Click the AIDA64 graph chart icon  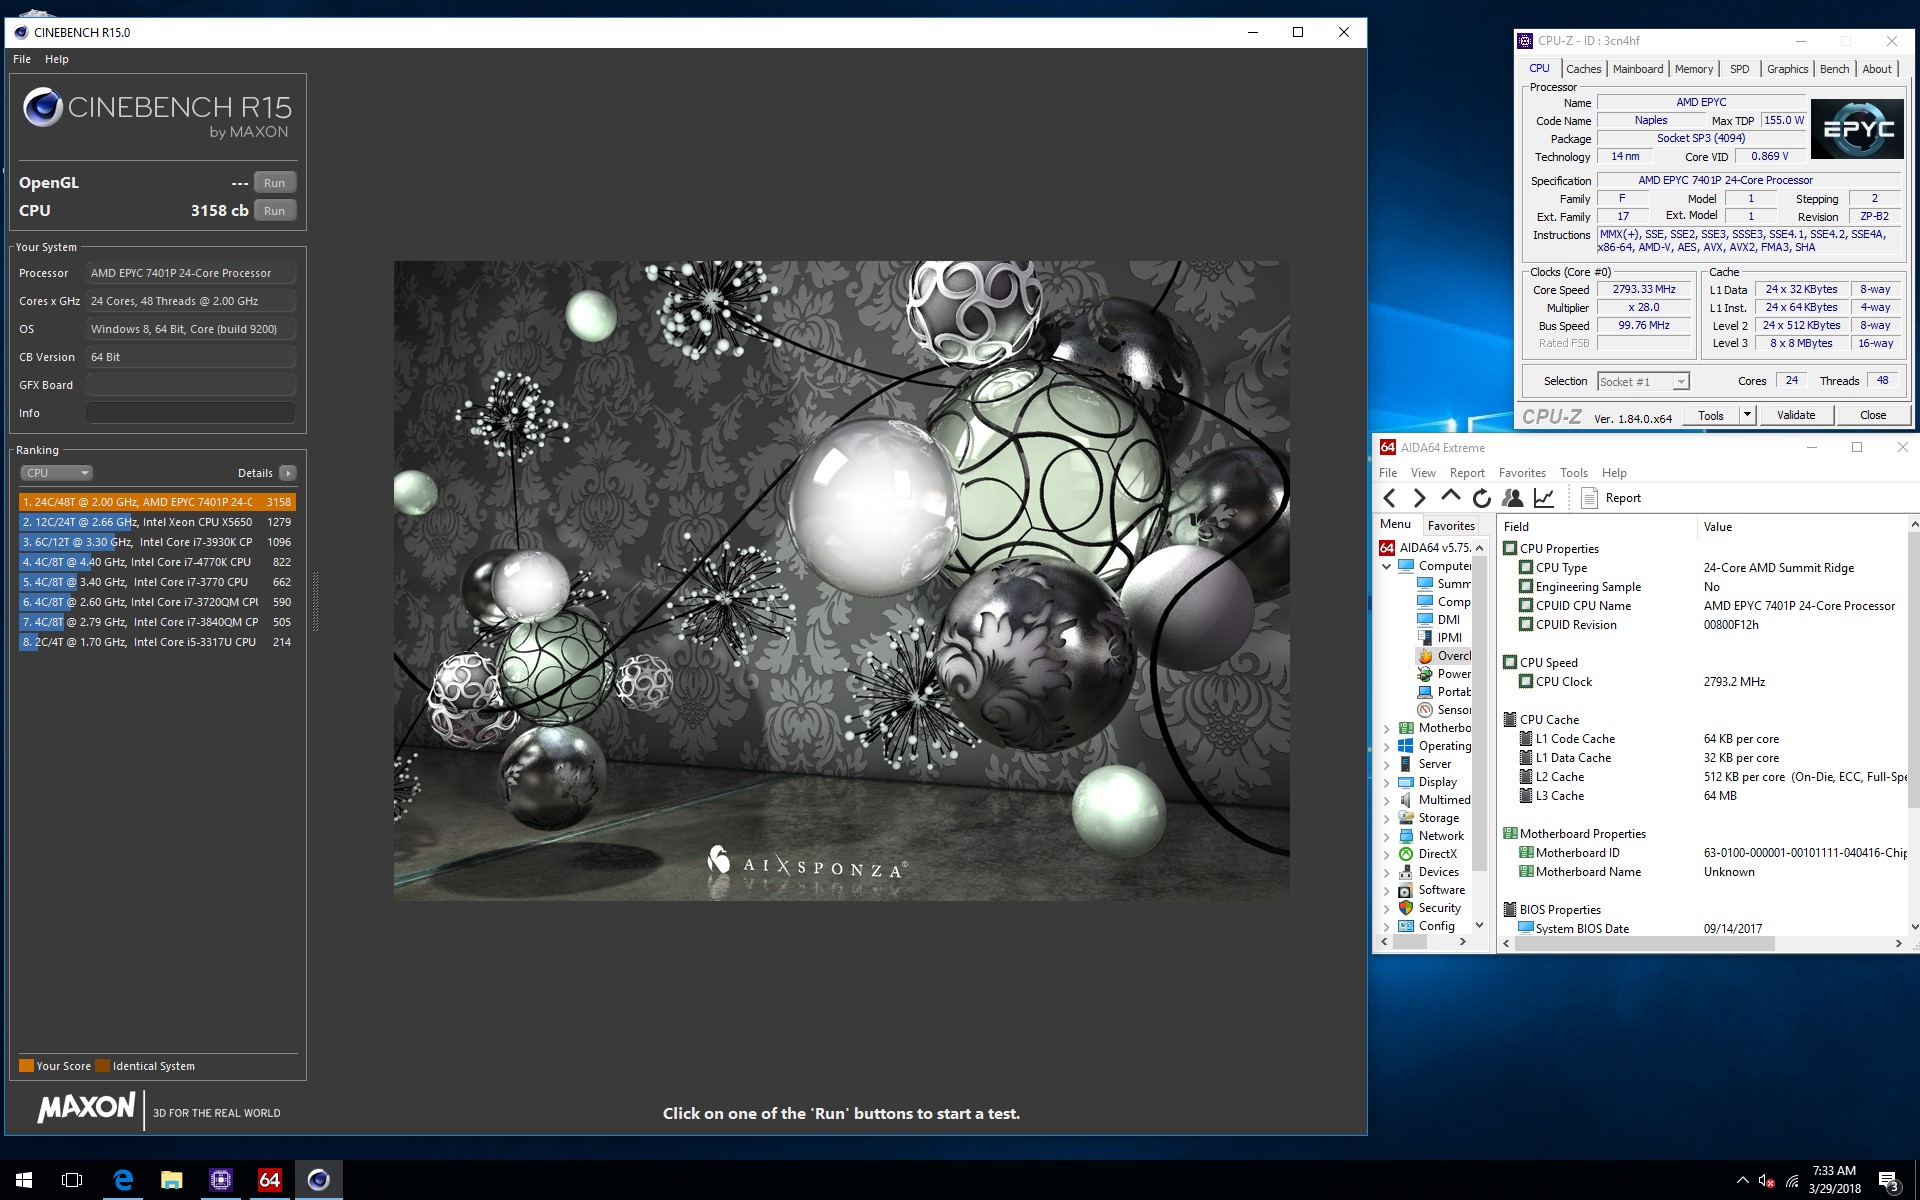(1544, 498)
